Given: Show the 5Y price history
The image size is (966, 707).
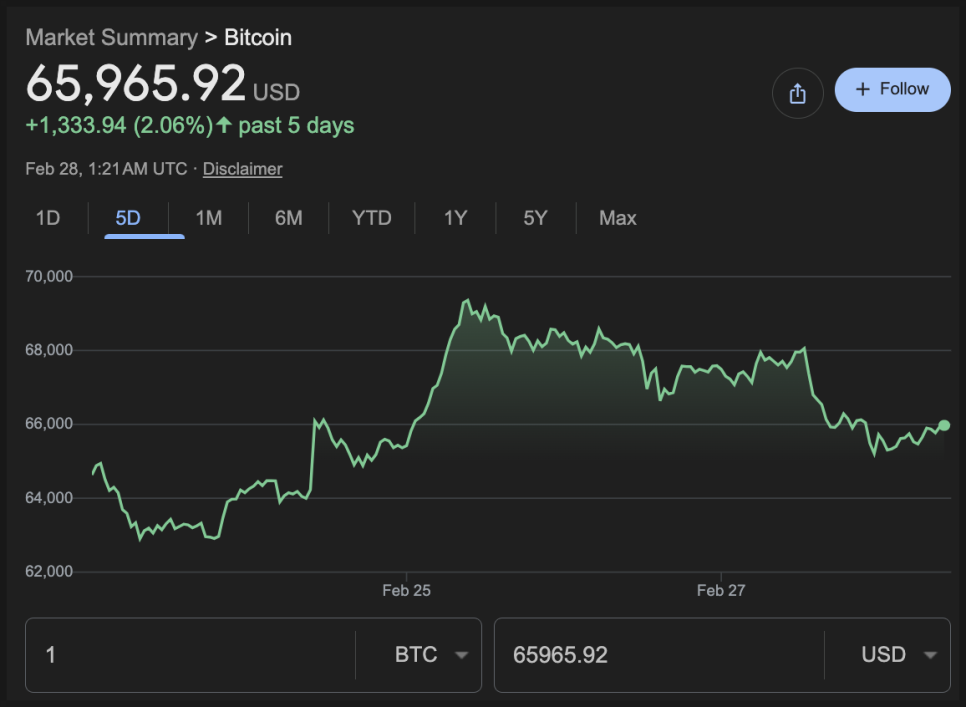Looking at the screenshot, I should tap(535, 218).
